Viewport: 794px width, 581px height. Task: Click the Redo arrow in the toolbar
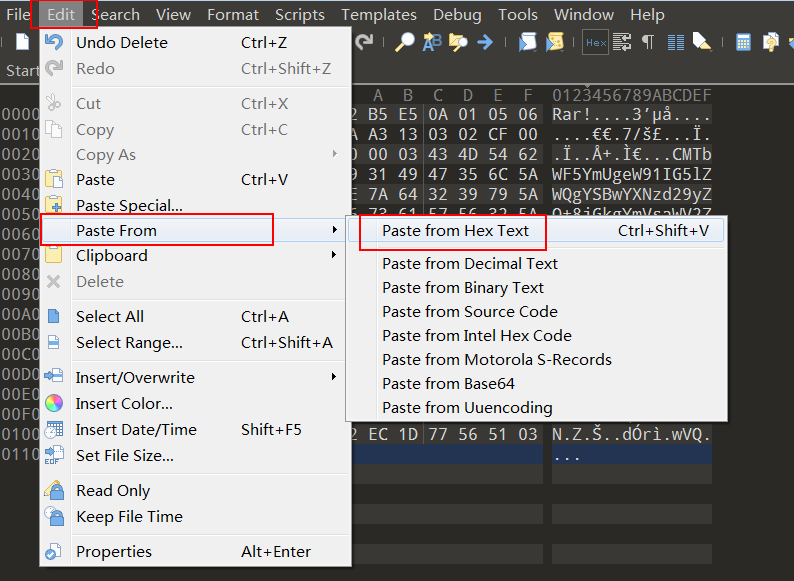[x=364, y=42]
